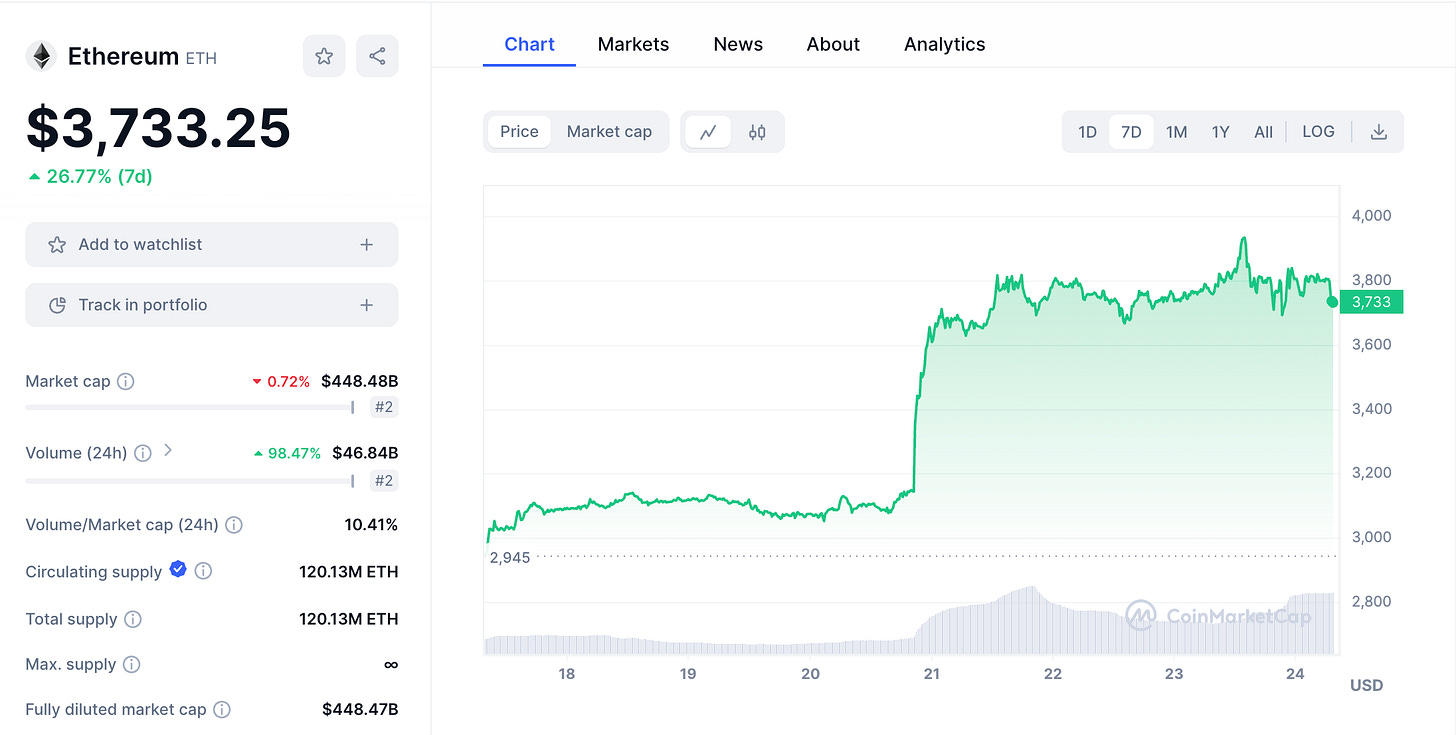Open Fully diluted market cap info icon
The height and width of the screenshot is (735, 1456).
[222, 709]
